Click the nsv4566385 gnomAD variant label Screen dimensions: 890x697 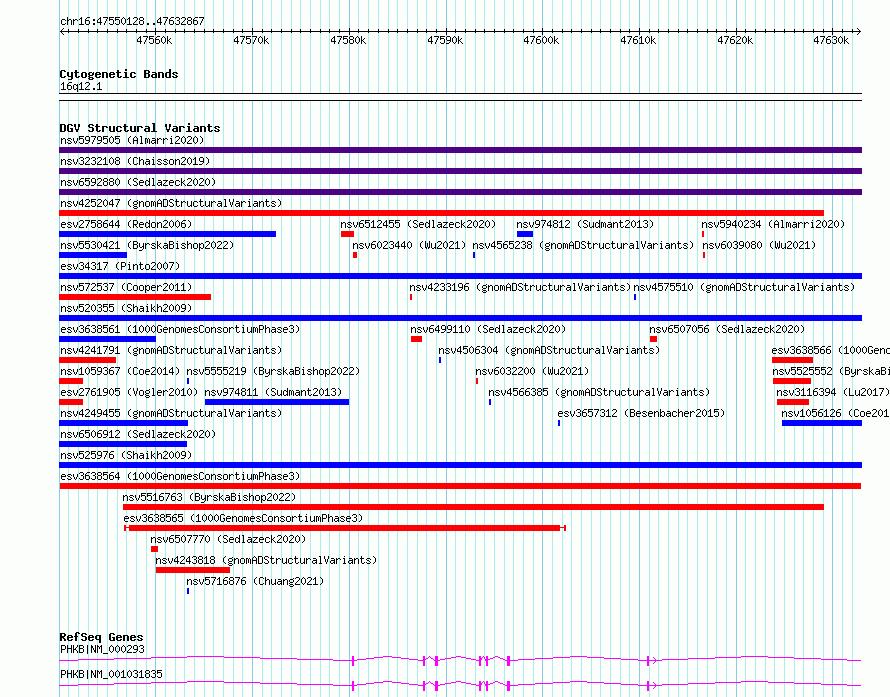click(599, 392)
